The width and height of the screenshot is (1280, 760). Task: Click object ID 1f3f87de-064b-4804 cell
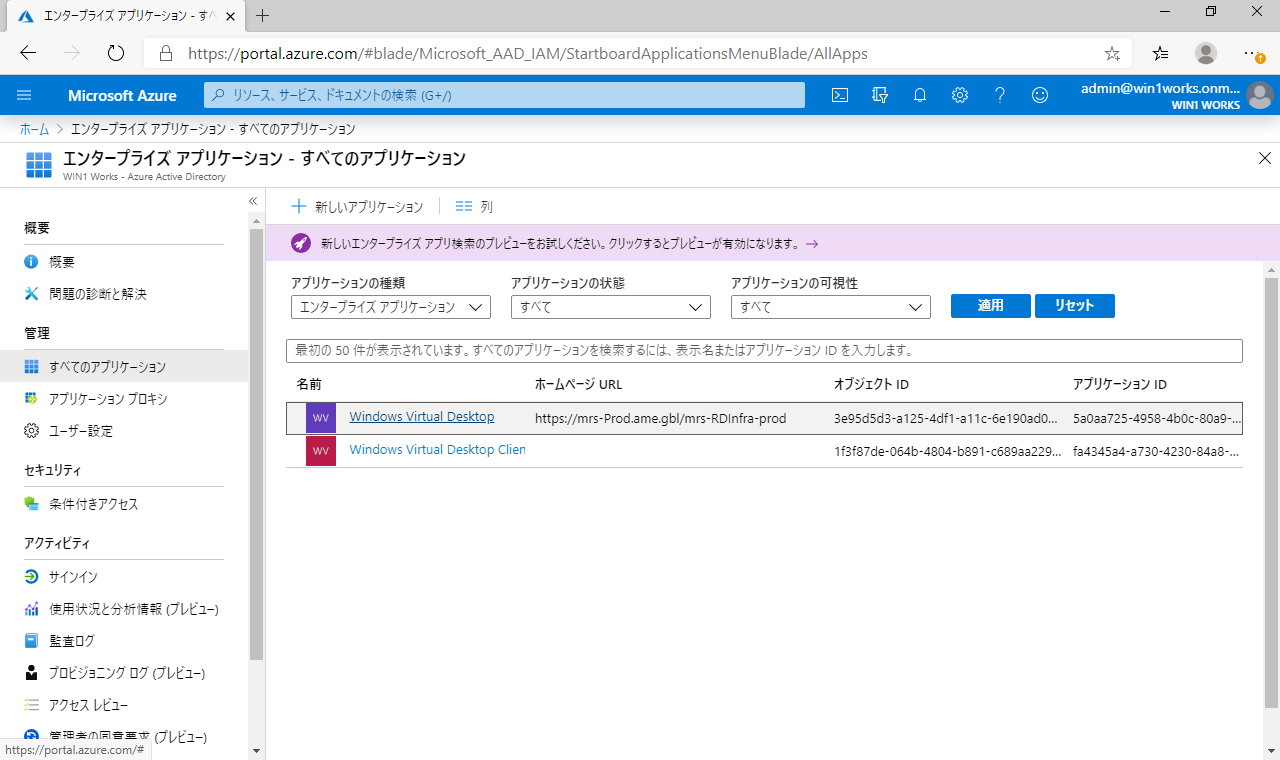point(948,451)
